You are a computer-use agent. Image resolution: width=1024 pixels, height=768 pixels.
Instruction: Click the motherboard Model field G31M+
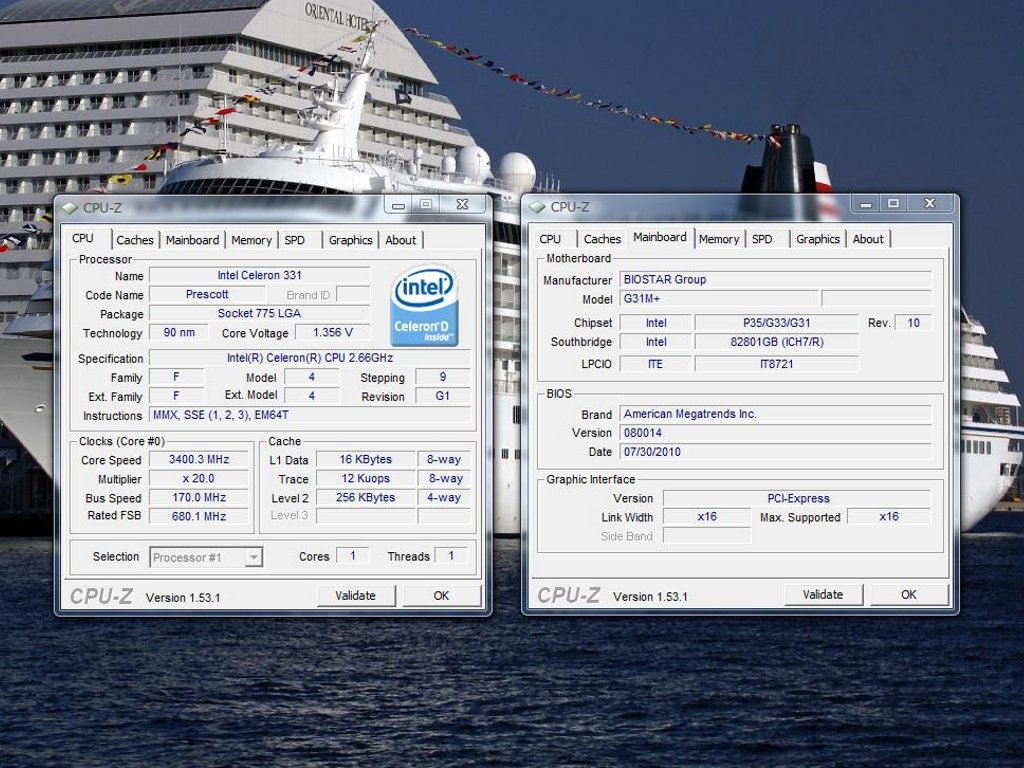click(x=717, y=299)
